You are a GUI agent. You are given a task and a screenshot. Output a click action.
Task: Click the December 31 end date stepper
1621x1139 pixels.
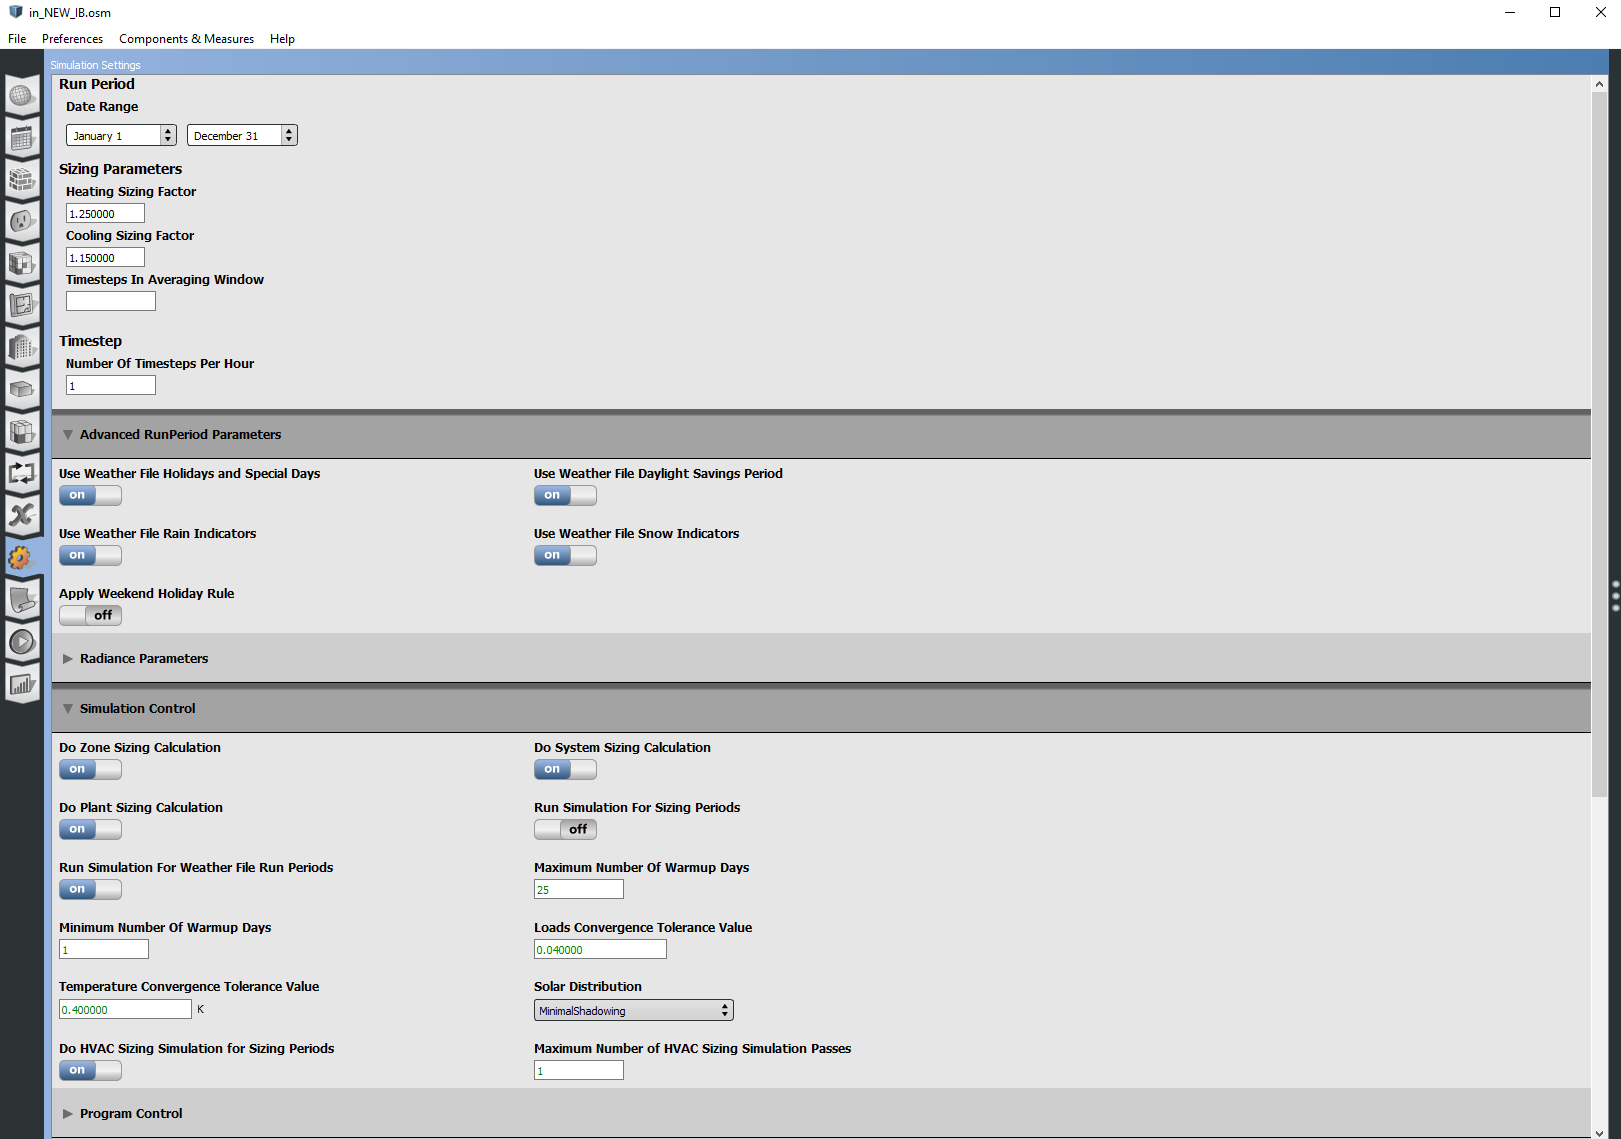[289, 135]
